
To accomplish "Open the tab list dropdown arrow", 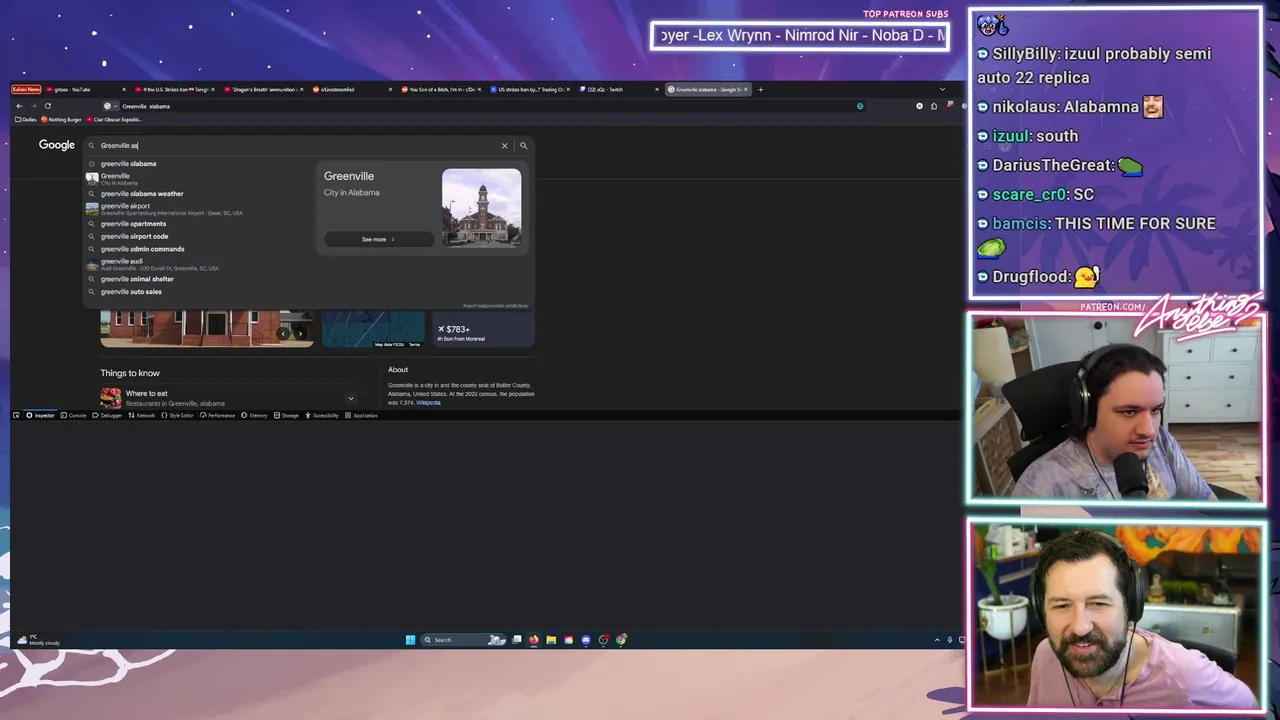I will (x=941, y=90).
